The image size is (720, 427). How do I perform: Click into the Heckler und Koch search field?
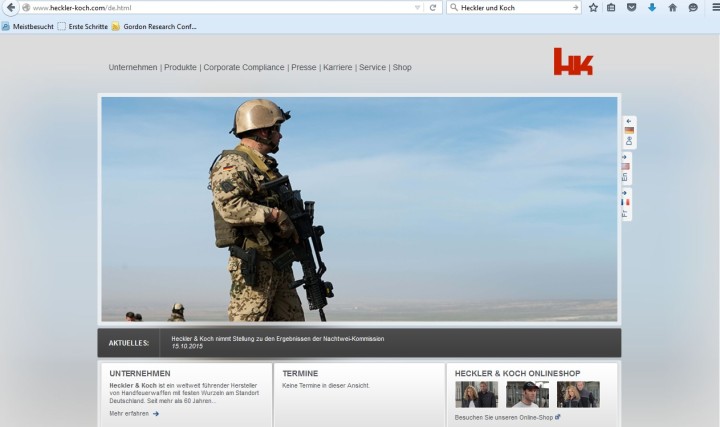pos(510,7)
